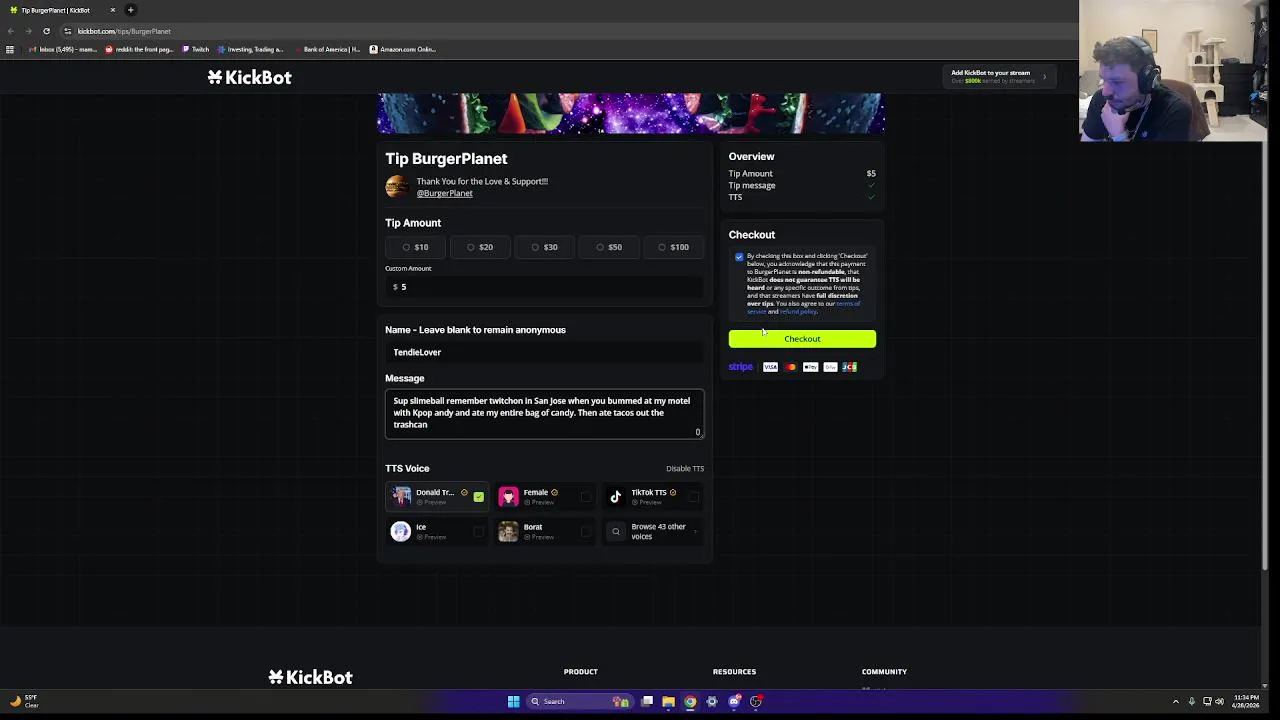Click the Stripe logo under Checkout

[x=741, y=367]
